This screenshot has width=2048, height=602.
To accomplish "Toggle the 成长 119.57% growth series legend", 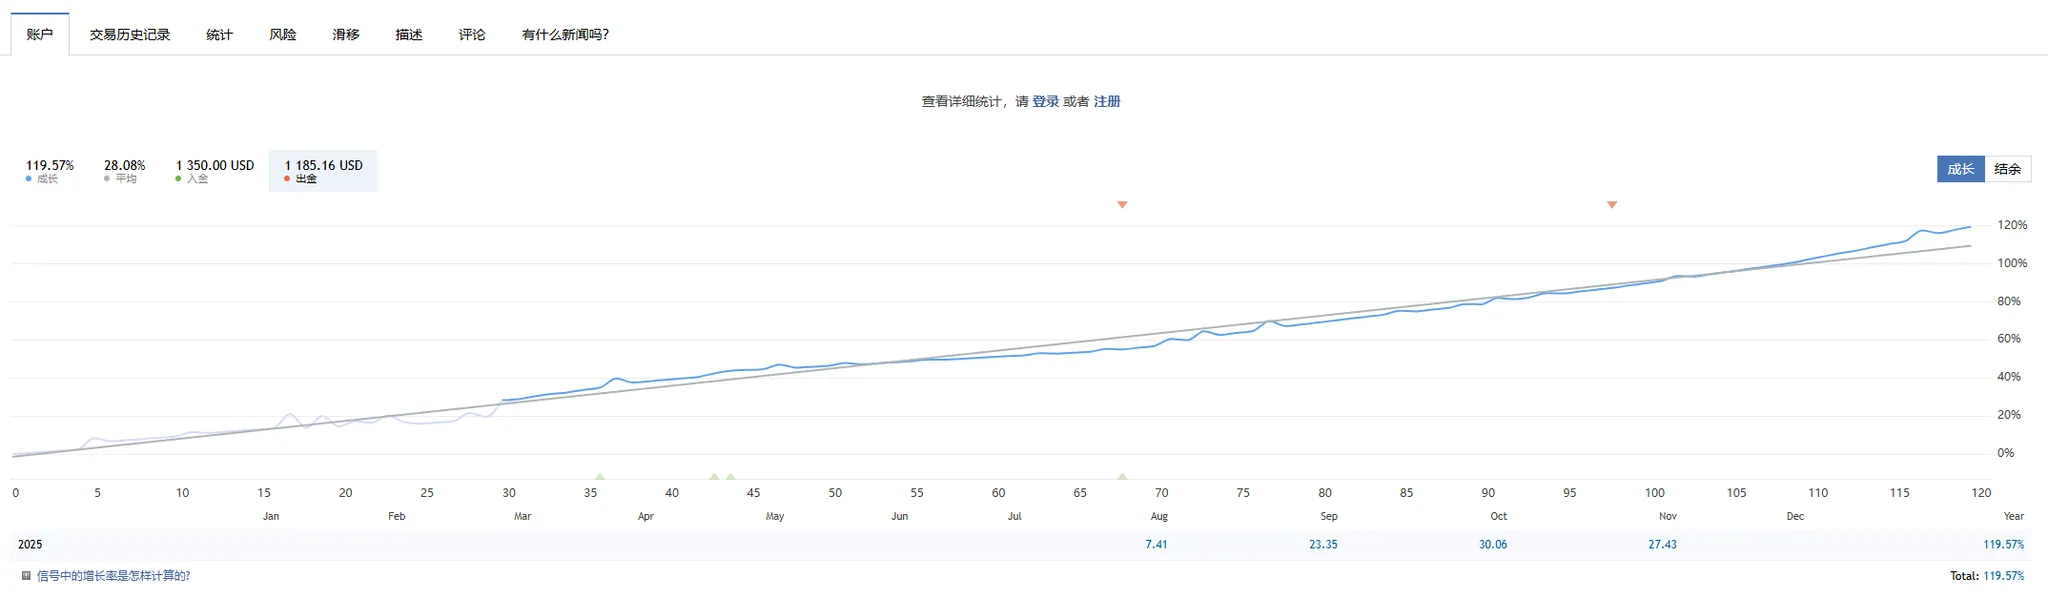I will 50,170.
